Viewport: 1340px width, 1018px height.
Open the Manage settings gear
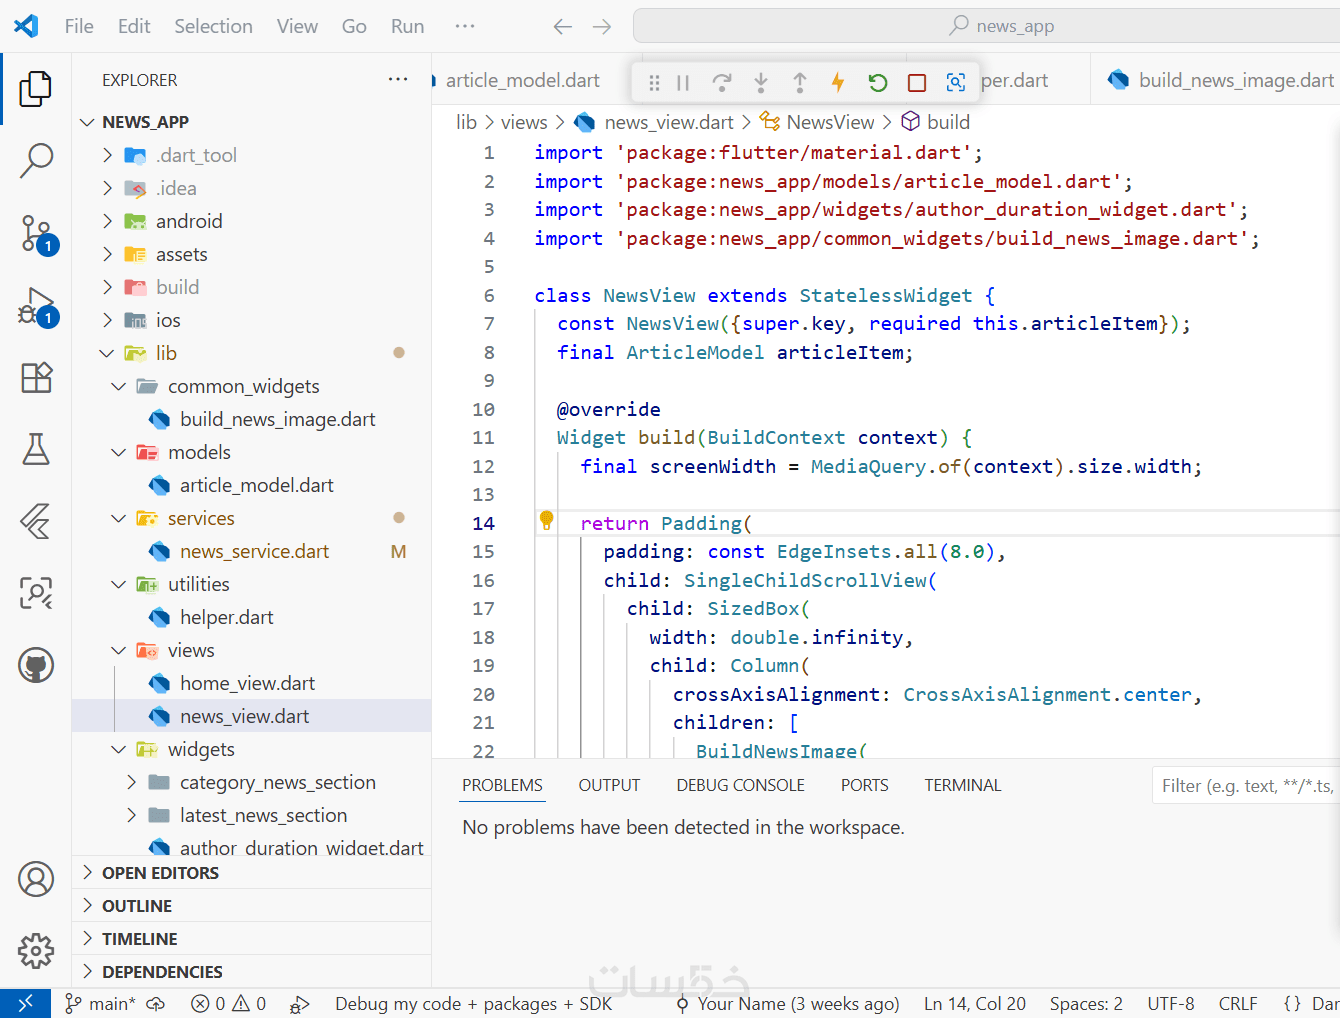click(36, 951)
